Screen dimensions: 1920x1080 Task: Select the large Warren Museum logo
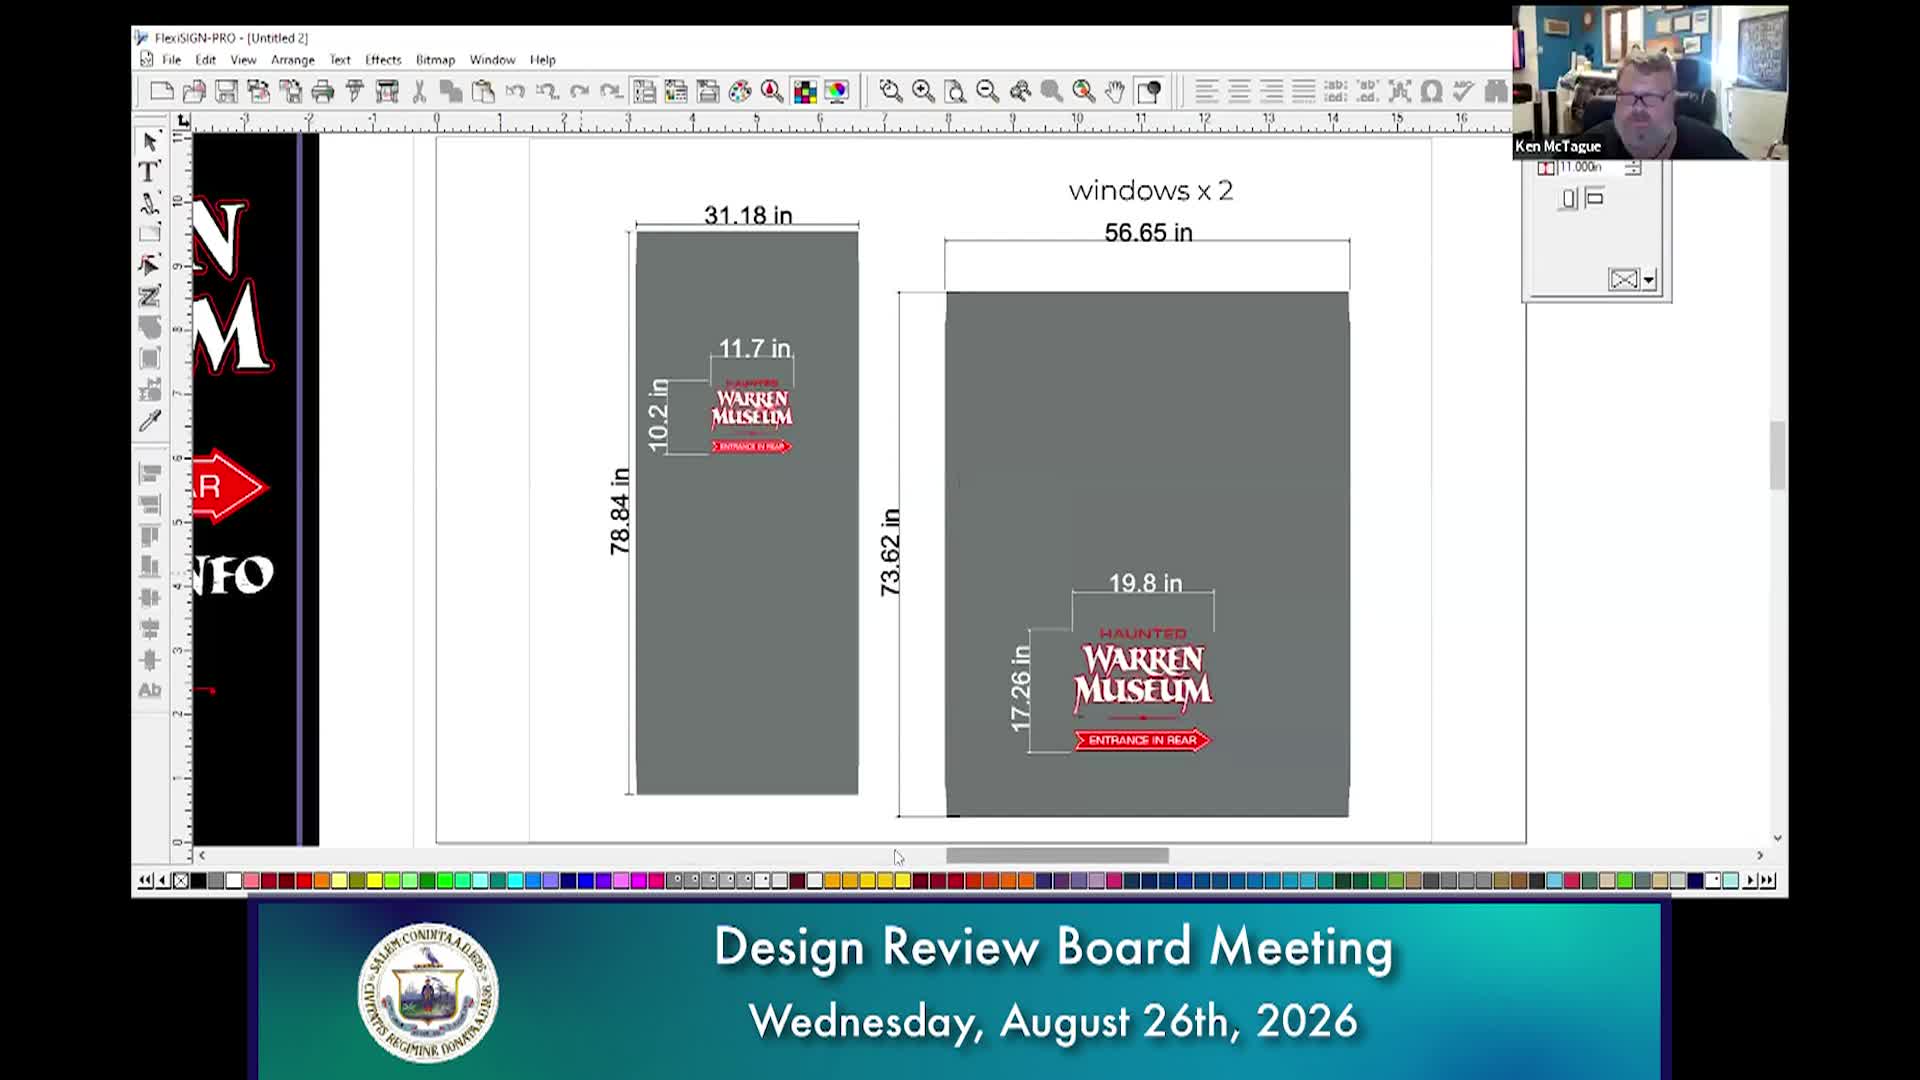click(x=1143, y=689)
